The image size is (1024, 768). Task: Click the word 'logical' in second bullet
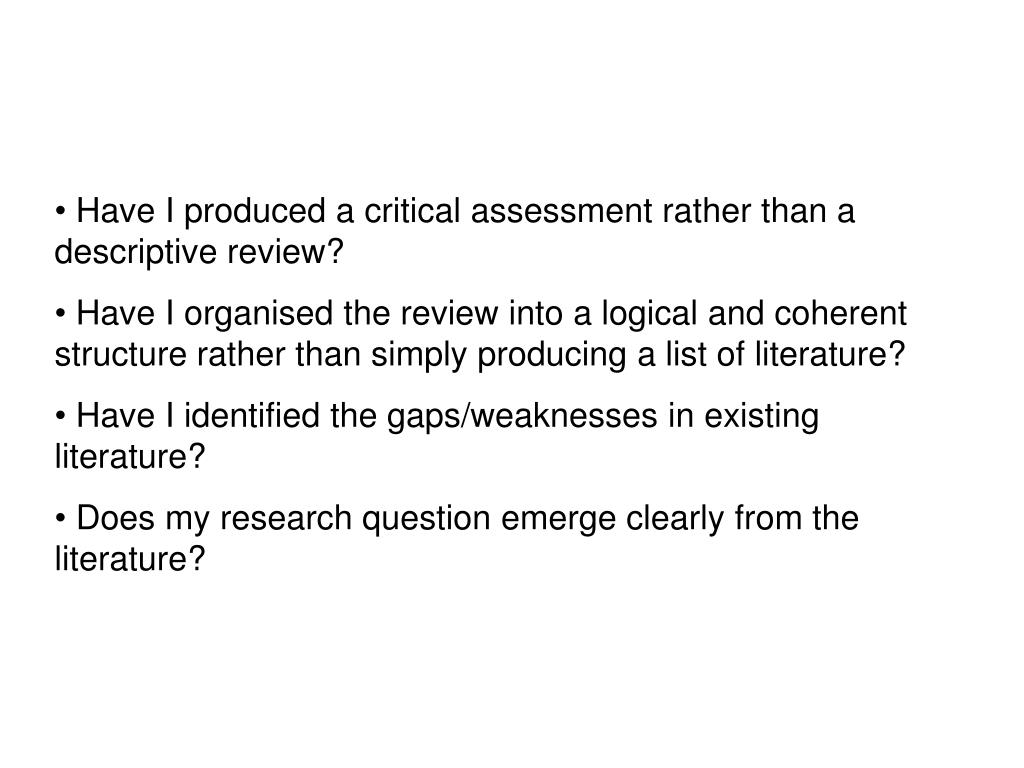pos(650,315)
